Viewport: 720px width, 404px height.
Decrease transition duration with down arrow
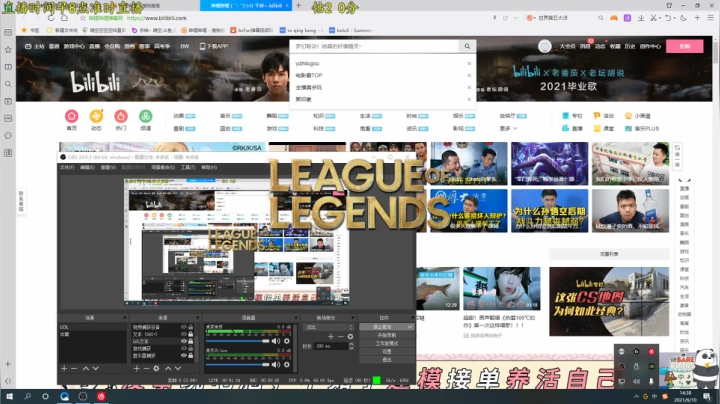(x=351, y=348)
